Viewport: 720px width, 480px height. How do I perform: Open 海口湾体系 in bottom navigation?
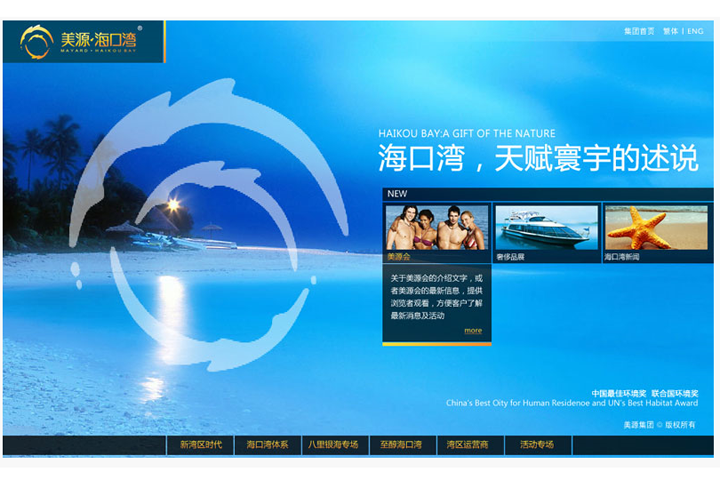tap(267, 445)
